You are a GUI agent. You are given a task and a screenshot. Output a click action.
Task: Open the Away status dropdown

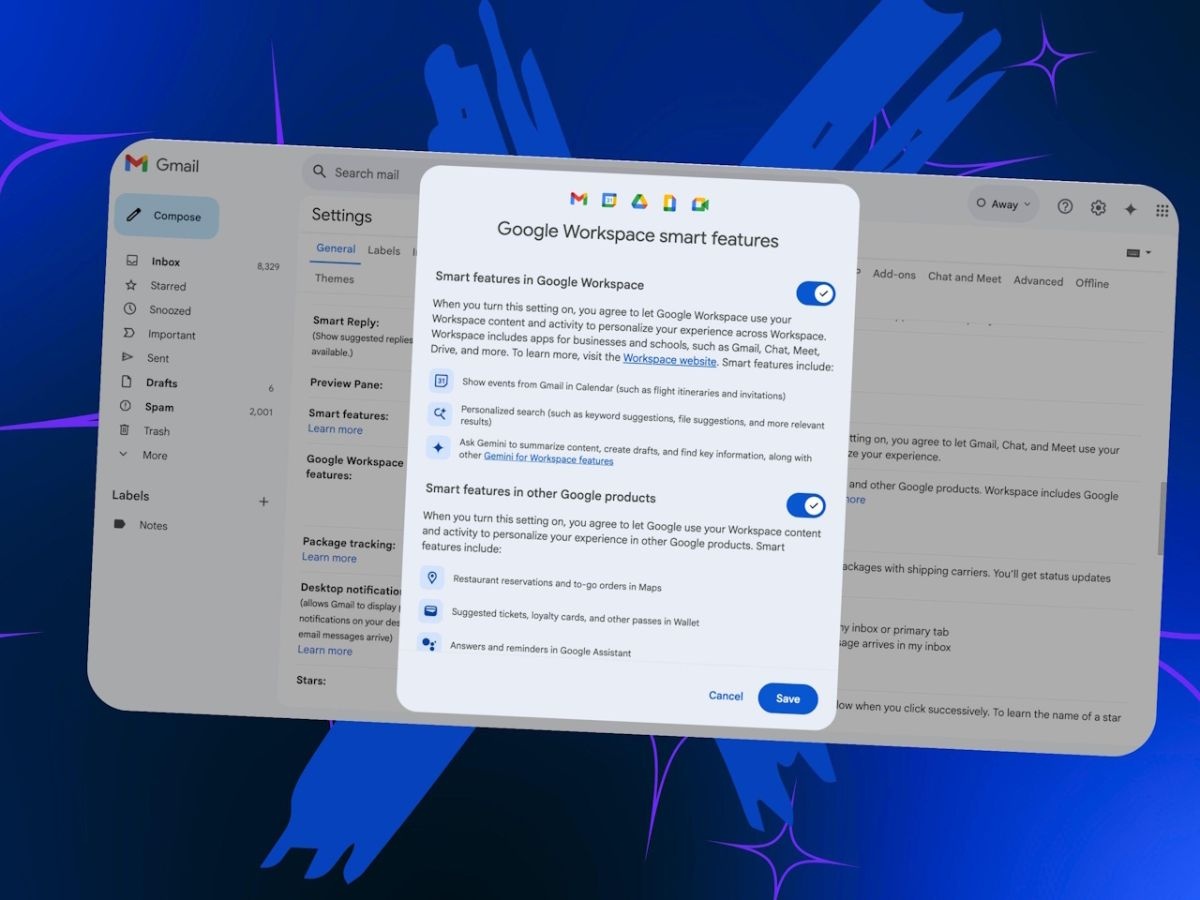1003,204
